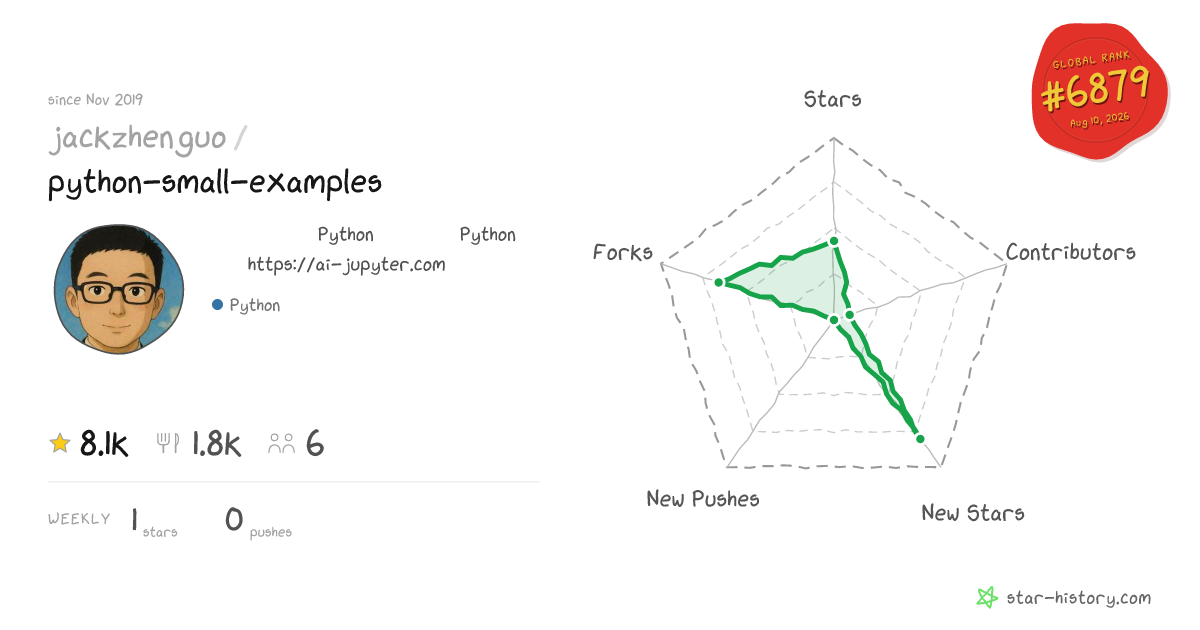The width and height of the screenshot is (1200, 630).
Task: Click the yellow star icon beside 8.1k
Action: point(60,443)
